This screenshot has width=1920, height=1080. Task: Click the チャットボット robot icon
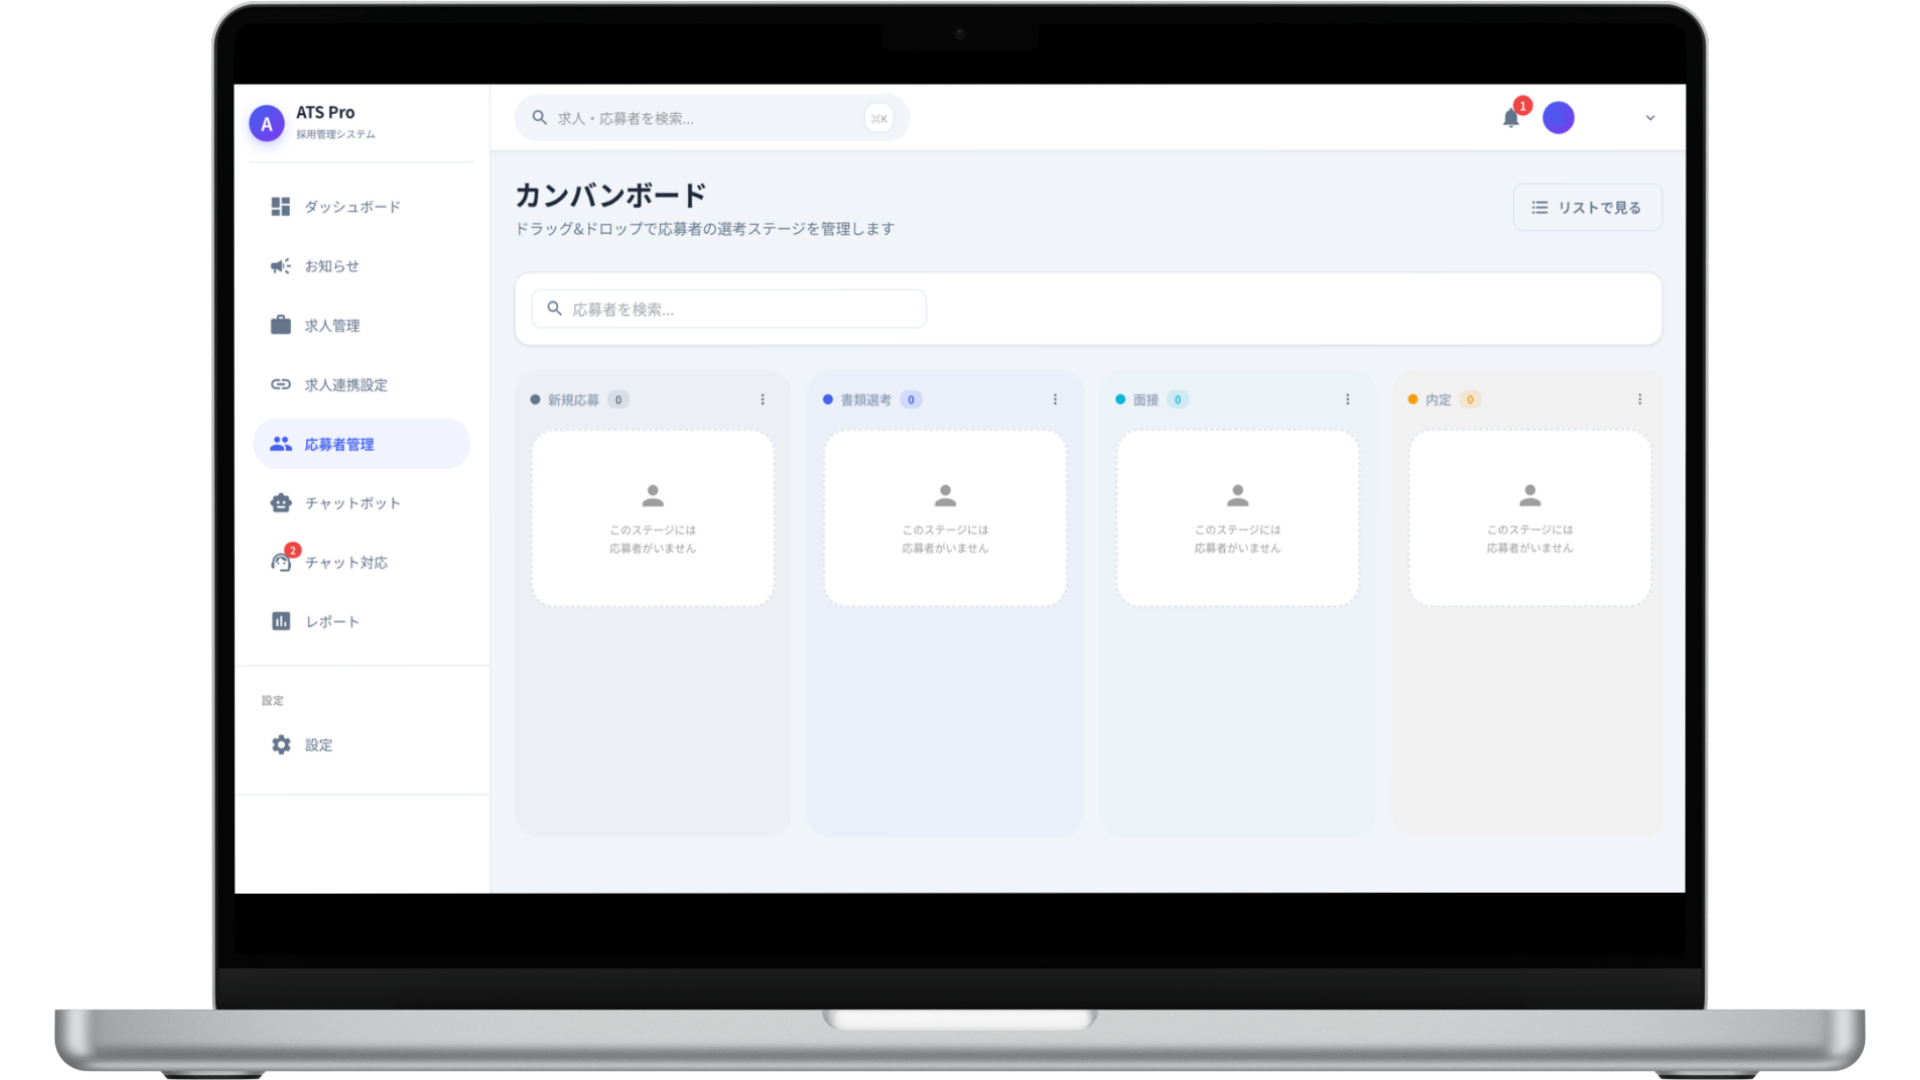tap(281, 503)
